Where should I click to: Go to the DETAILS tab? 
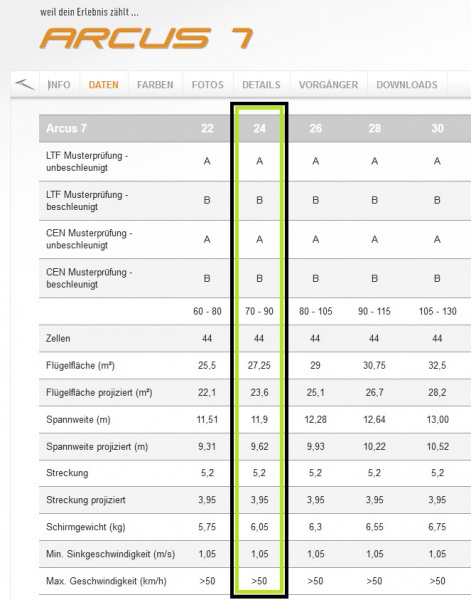[x=261, y=85]
